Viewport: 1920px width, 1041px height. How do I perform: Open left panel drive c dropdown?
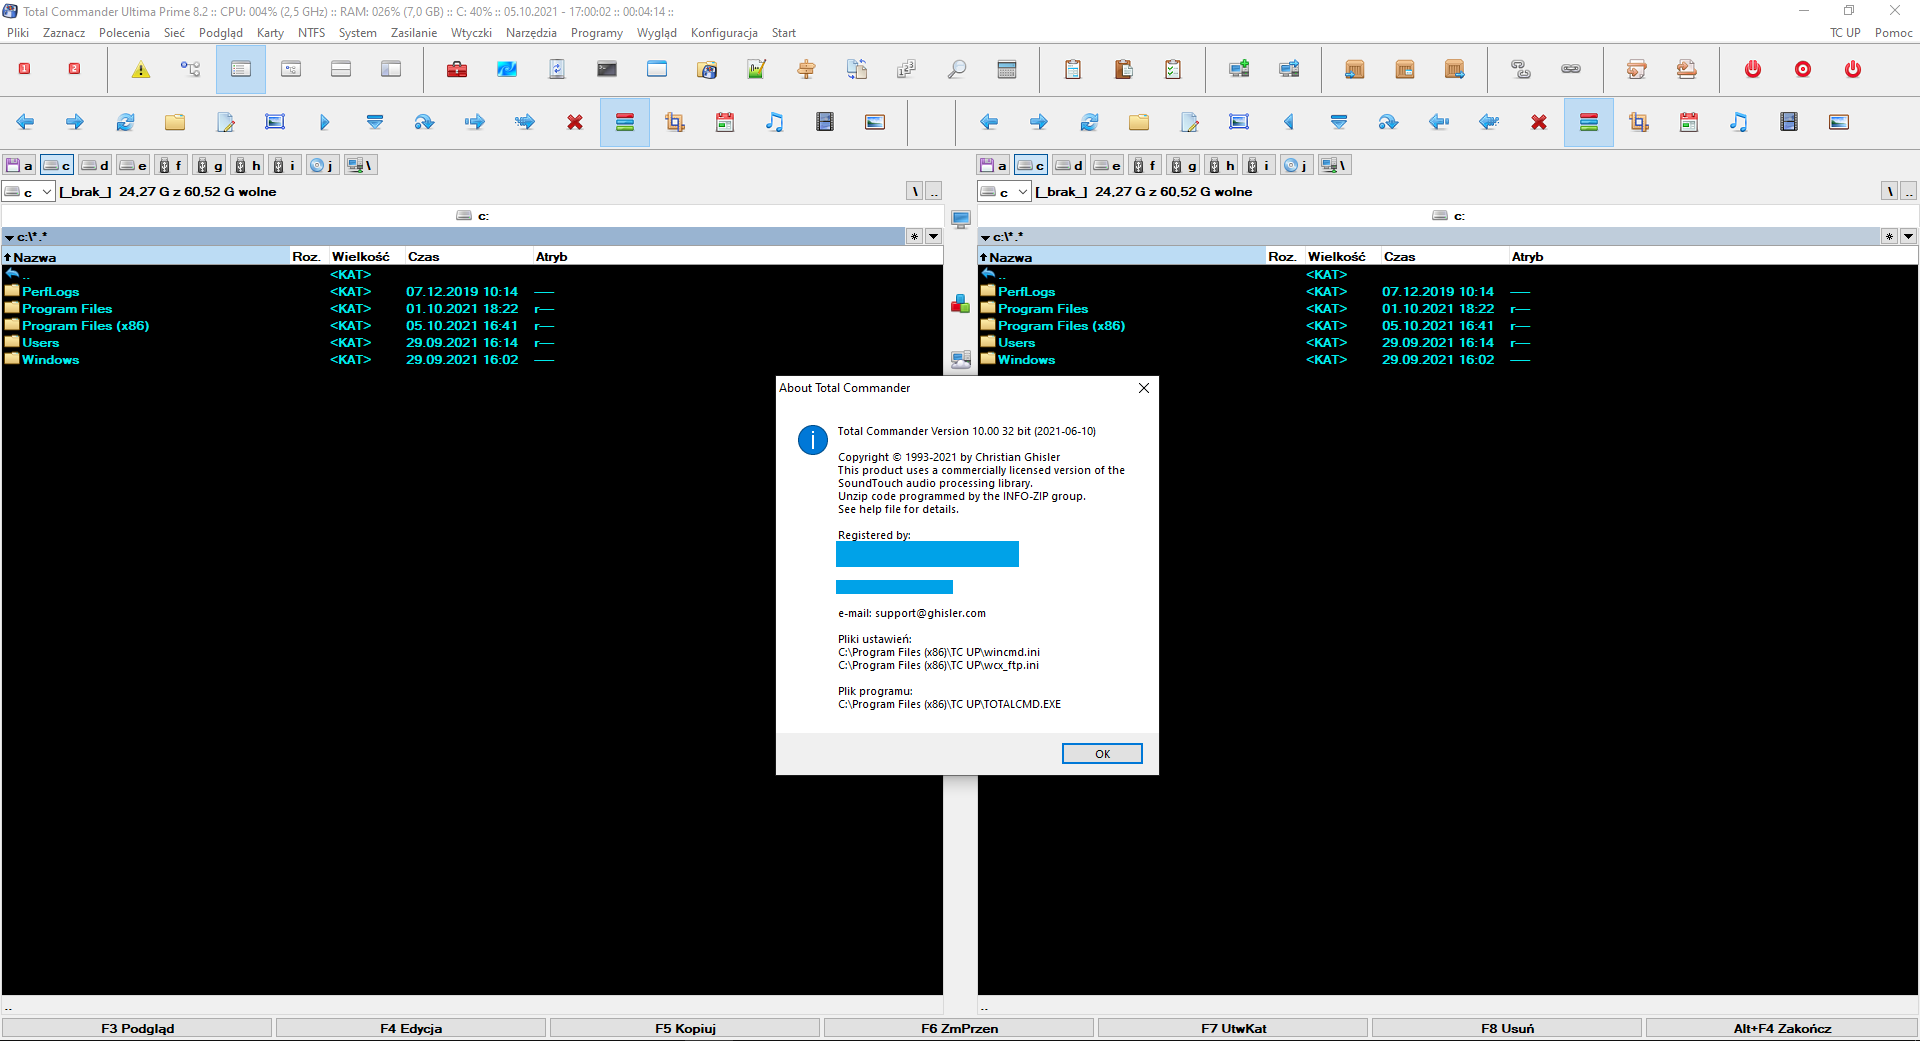point(28,192)
